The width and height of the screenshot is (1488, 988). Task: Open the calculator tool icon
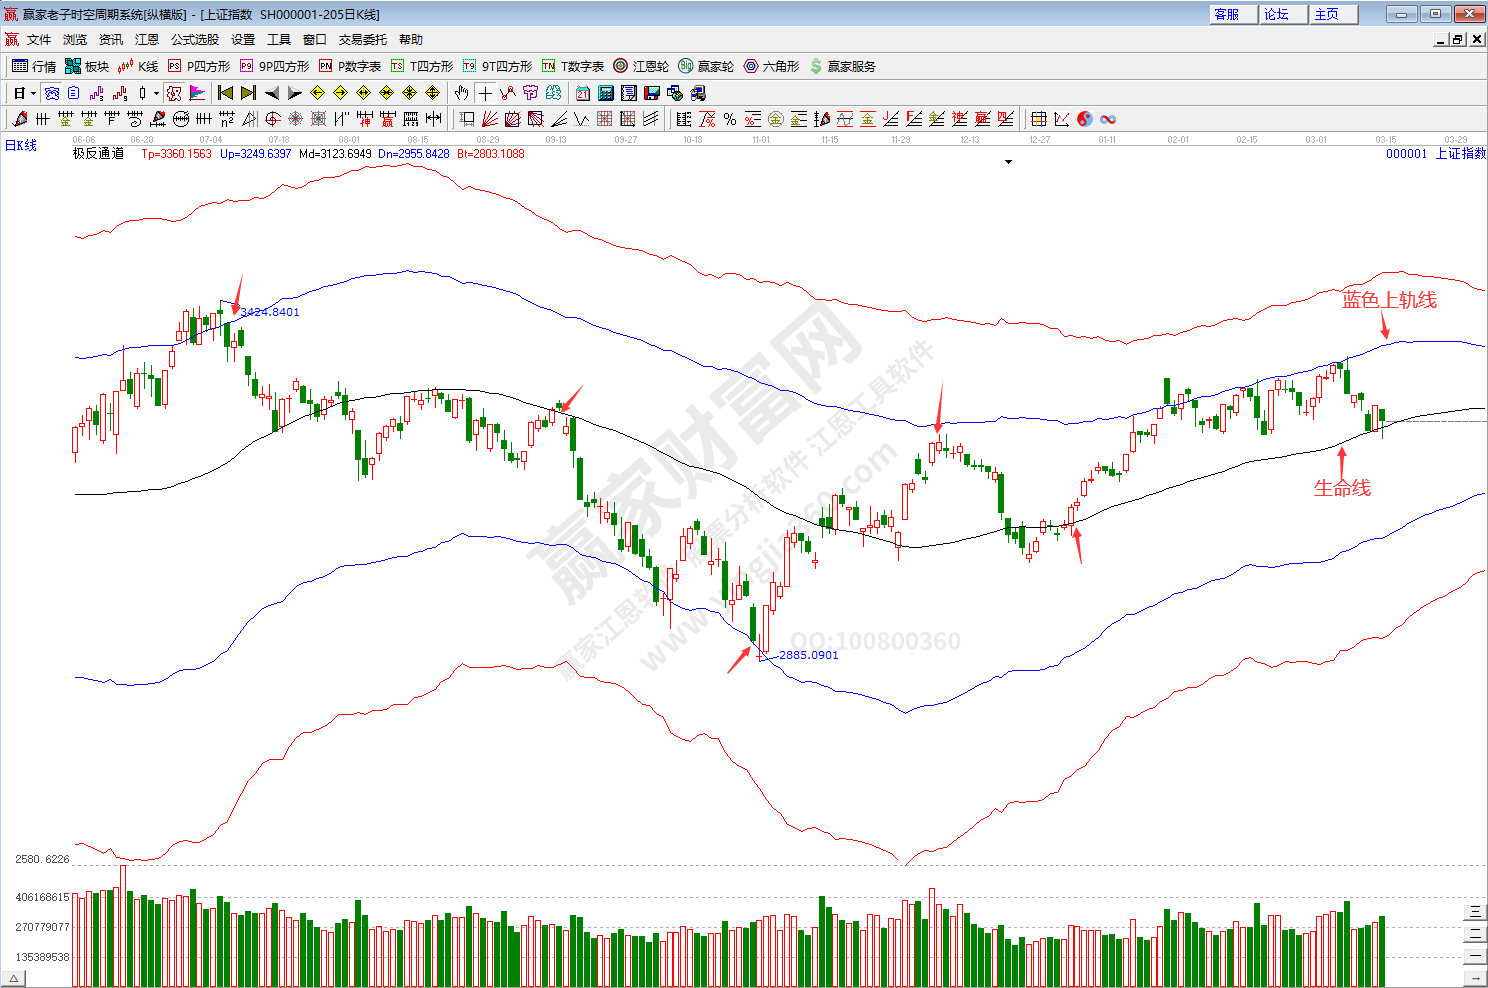pyautogui.click(x=606, y=93)
